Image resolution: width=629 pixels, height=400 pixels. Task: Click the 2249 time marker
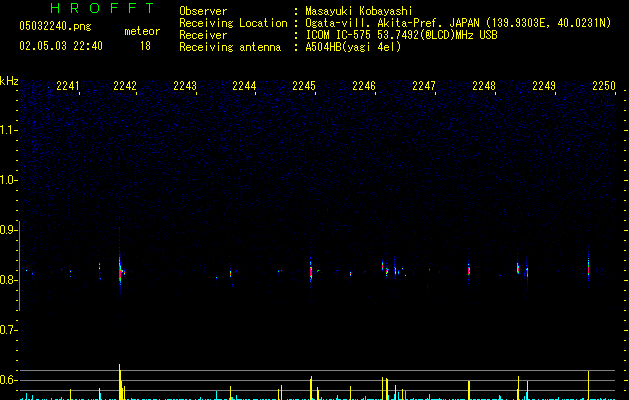click(544, 86)
